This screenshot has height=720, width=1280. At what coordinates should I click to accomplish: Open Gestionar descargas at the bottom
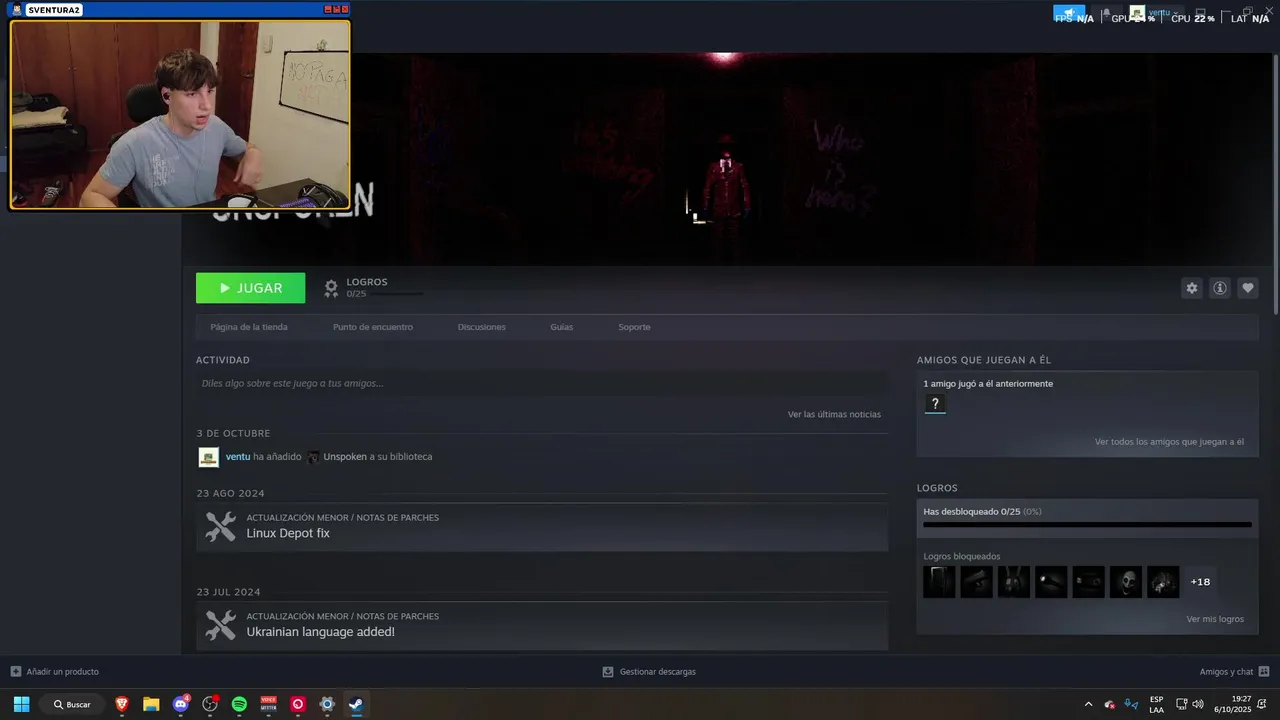[648, 672]
